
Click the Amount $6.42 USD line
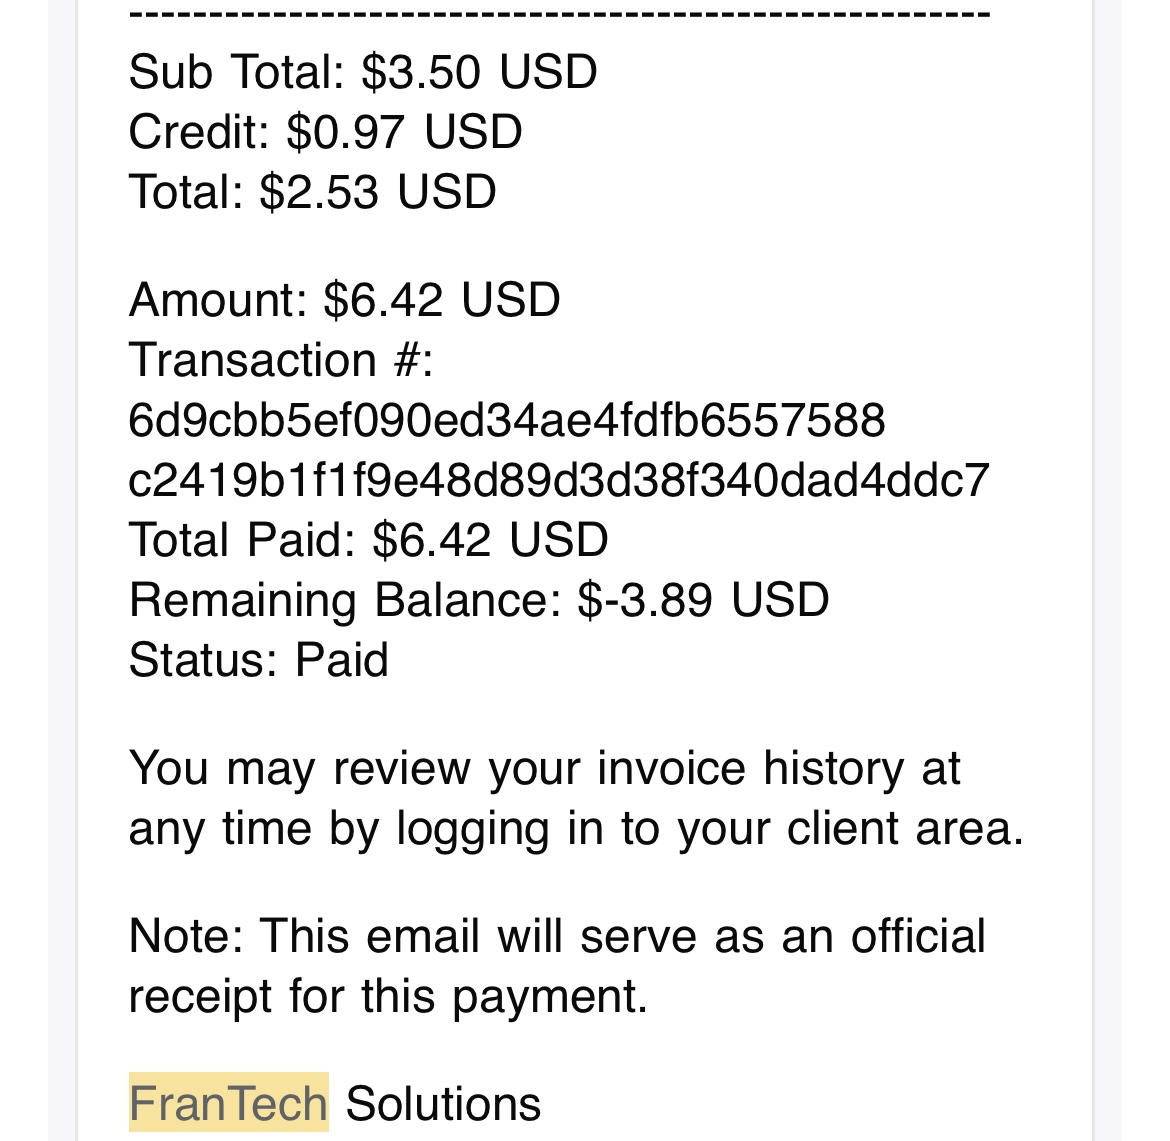click(344, 300)
